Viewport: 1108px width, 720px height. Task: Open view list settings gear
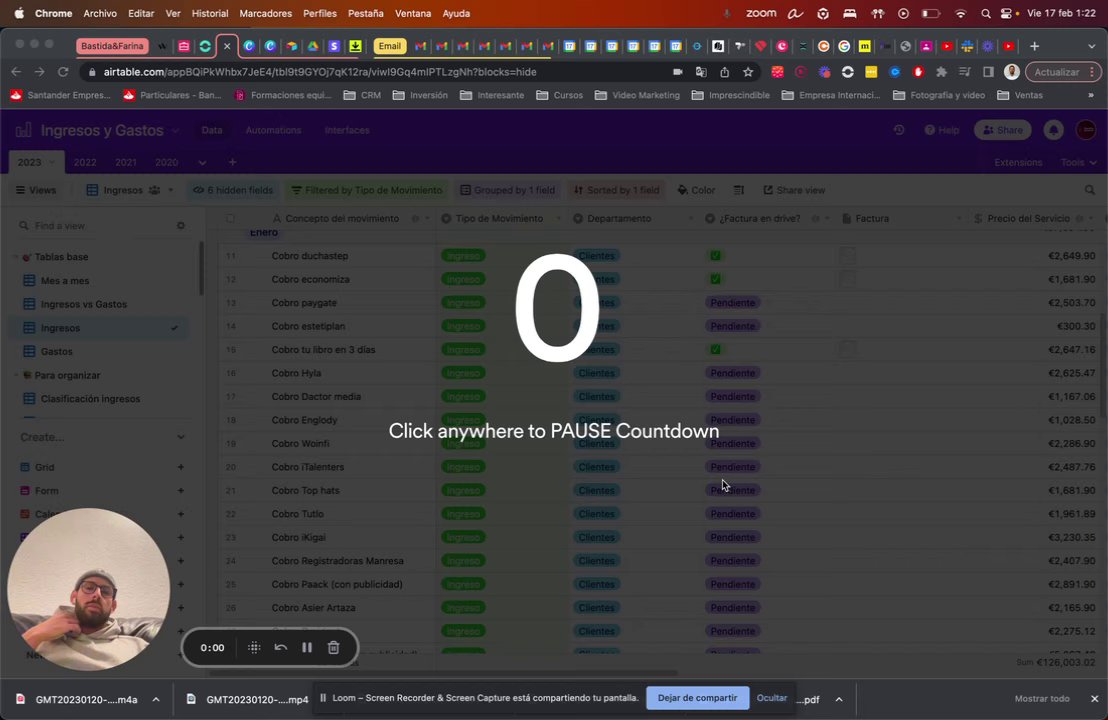click(181, 225)
